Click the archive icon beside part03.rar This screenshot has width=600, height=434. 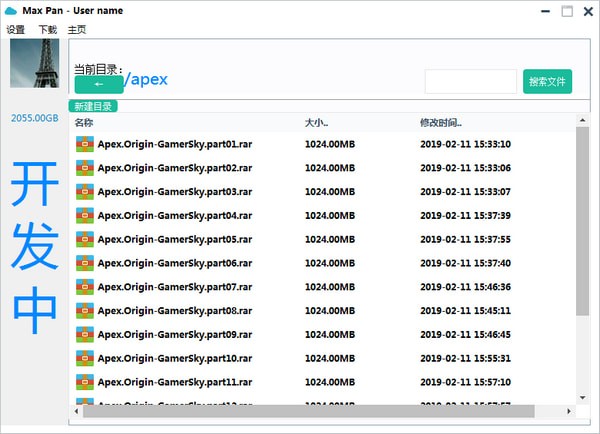84,191
